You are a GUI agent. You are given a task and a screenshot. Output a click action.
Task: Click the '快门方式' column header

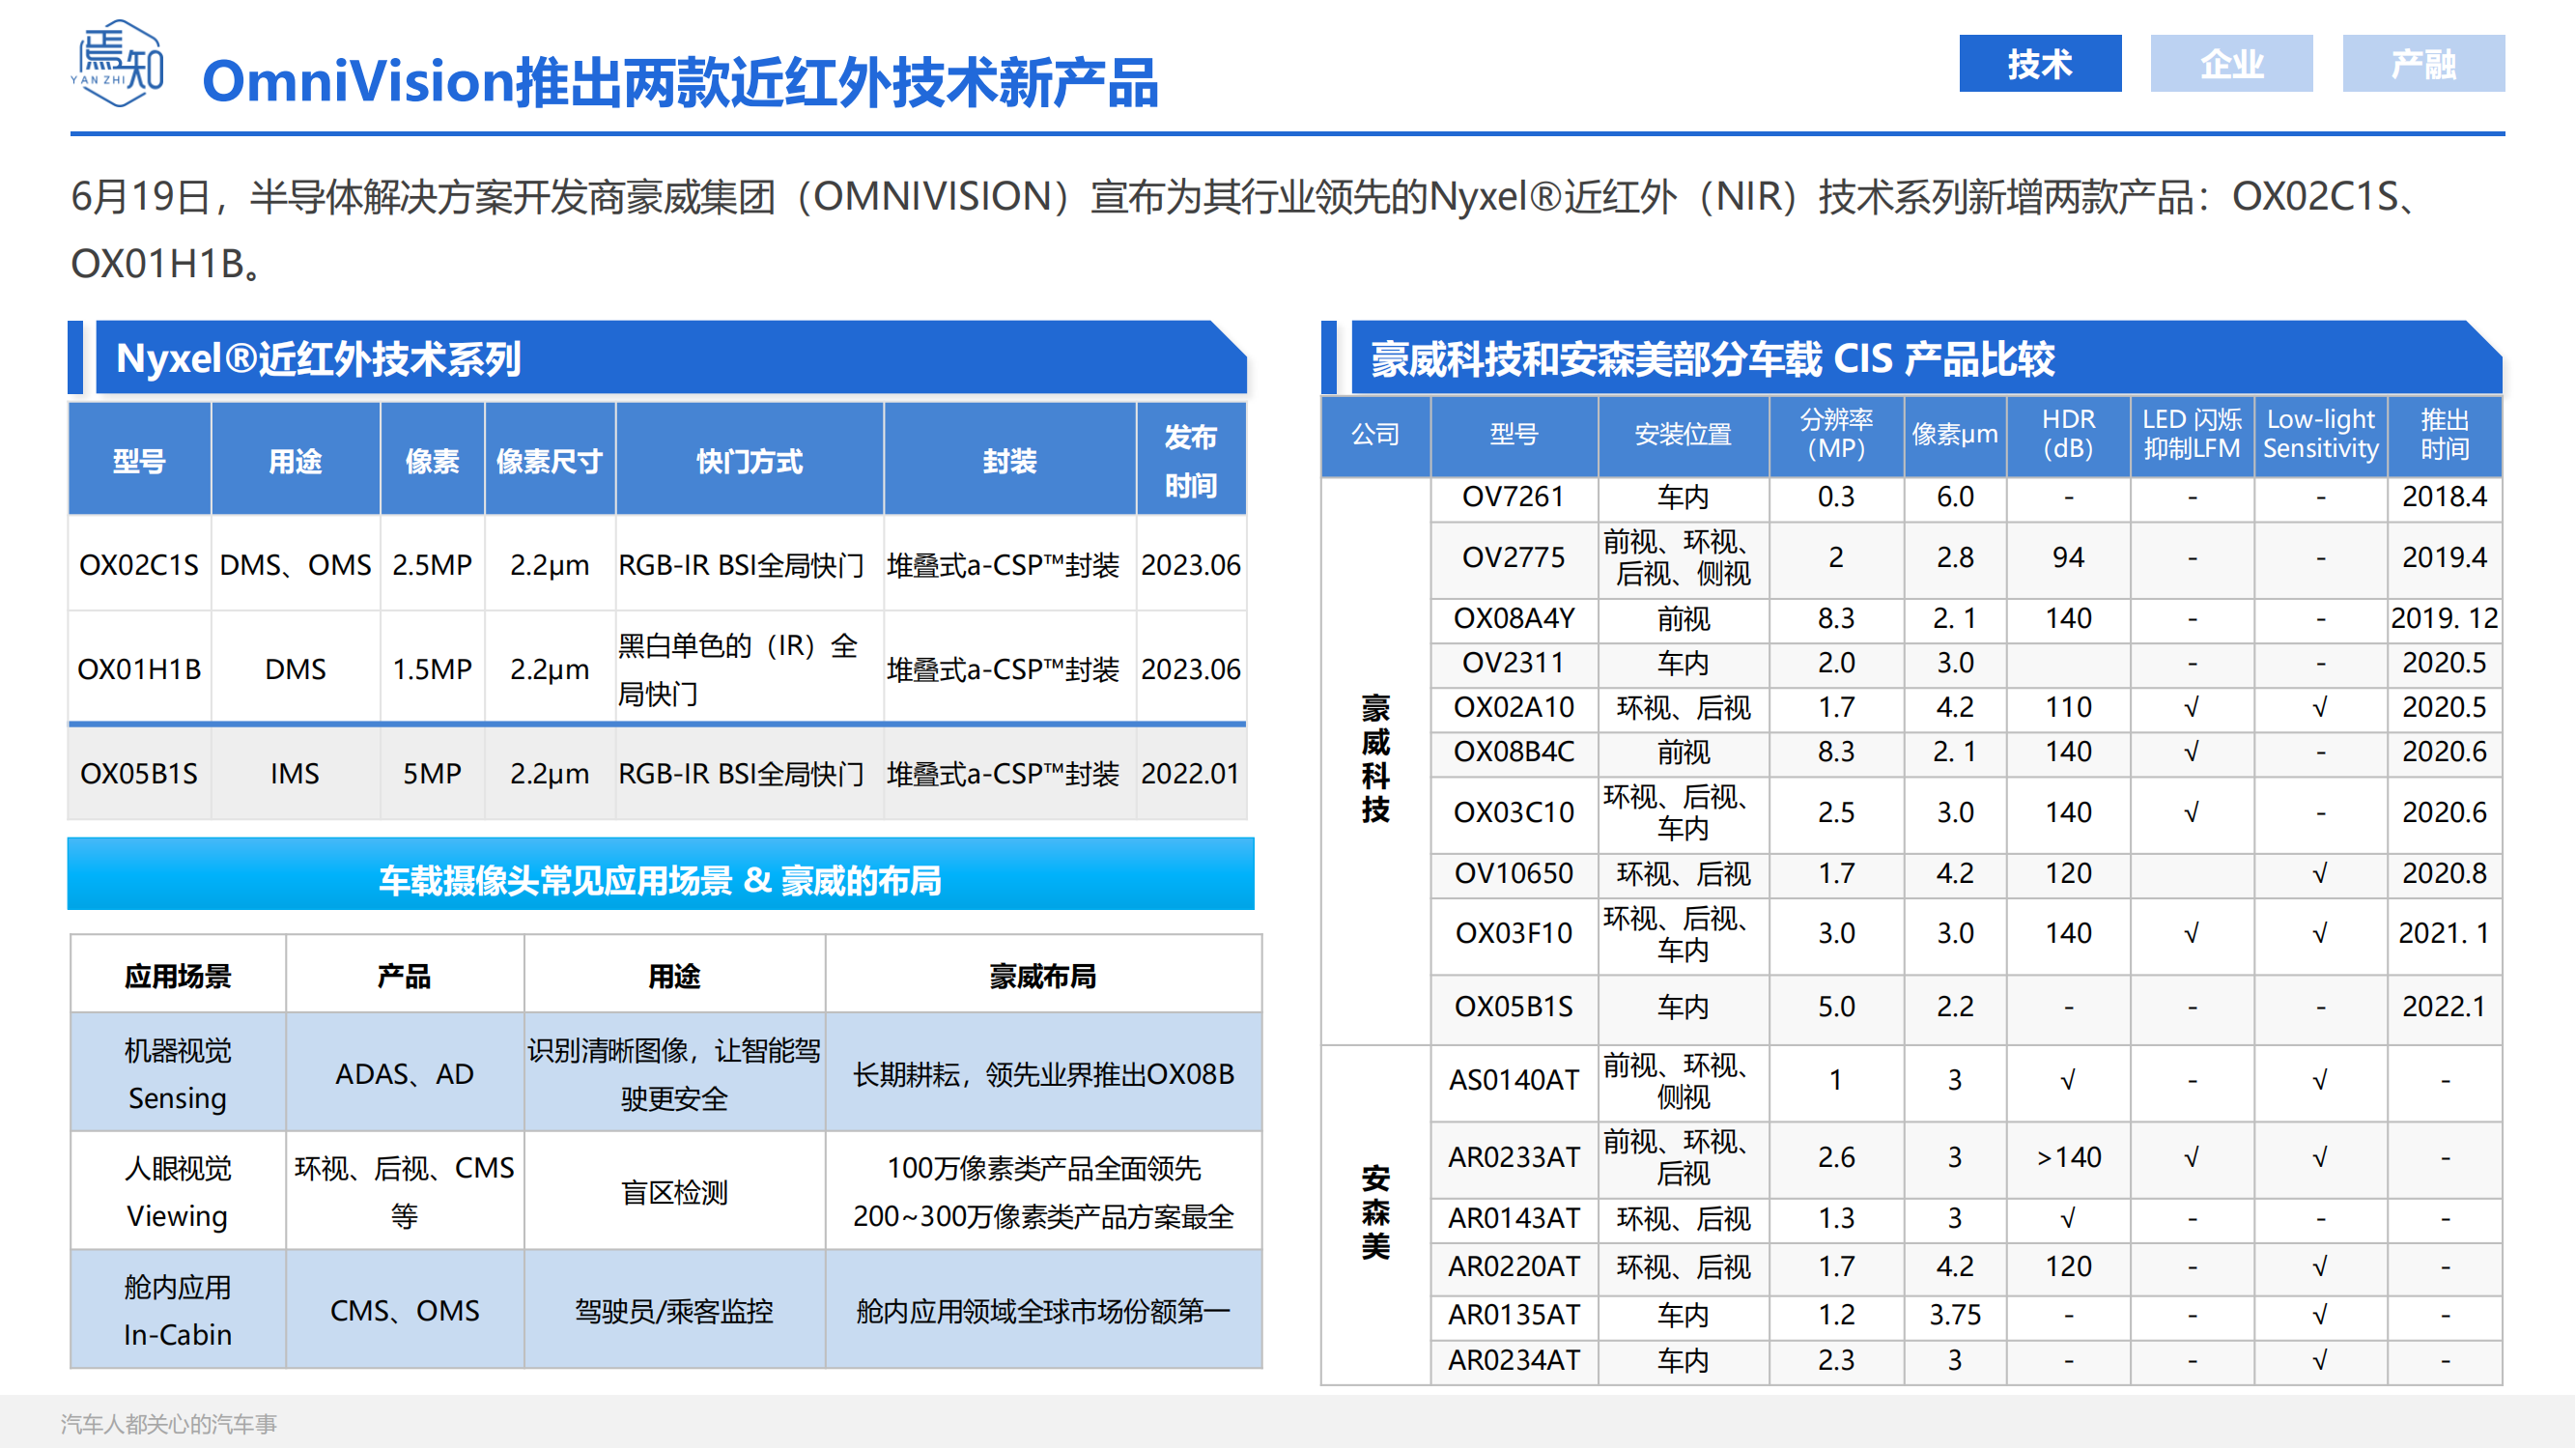click(x=749, y=461)
